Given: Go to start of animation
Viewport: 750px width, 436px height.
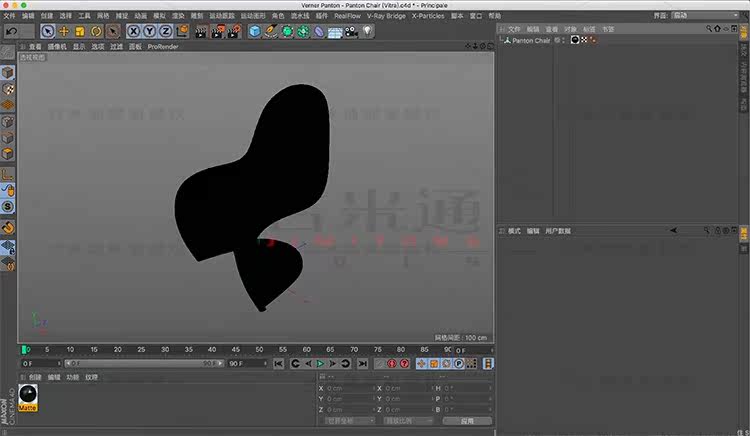Looking at the screenshot, I should tap(278, 364).
